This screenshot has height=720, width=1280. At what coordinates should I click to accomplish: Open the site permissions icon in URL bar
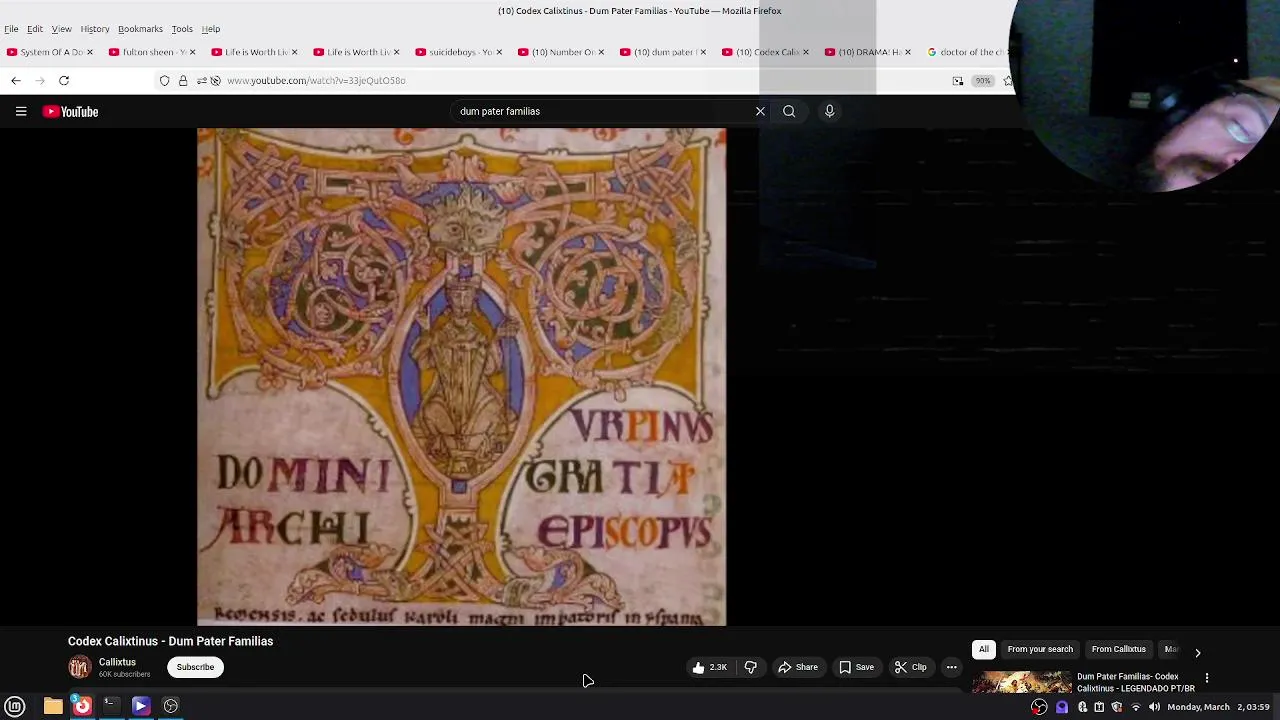tap(201, 80)
